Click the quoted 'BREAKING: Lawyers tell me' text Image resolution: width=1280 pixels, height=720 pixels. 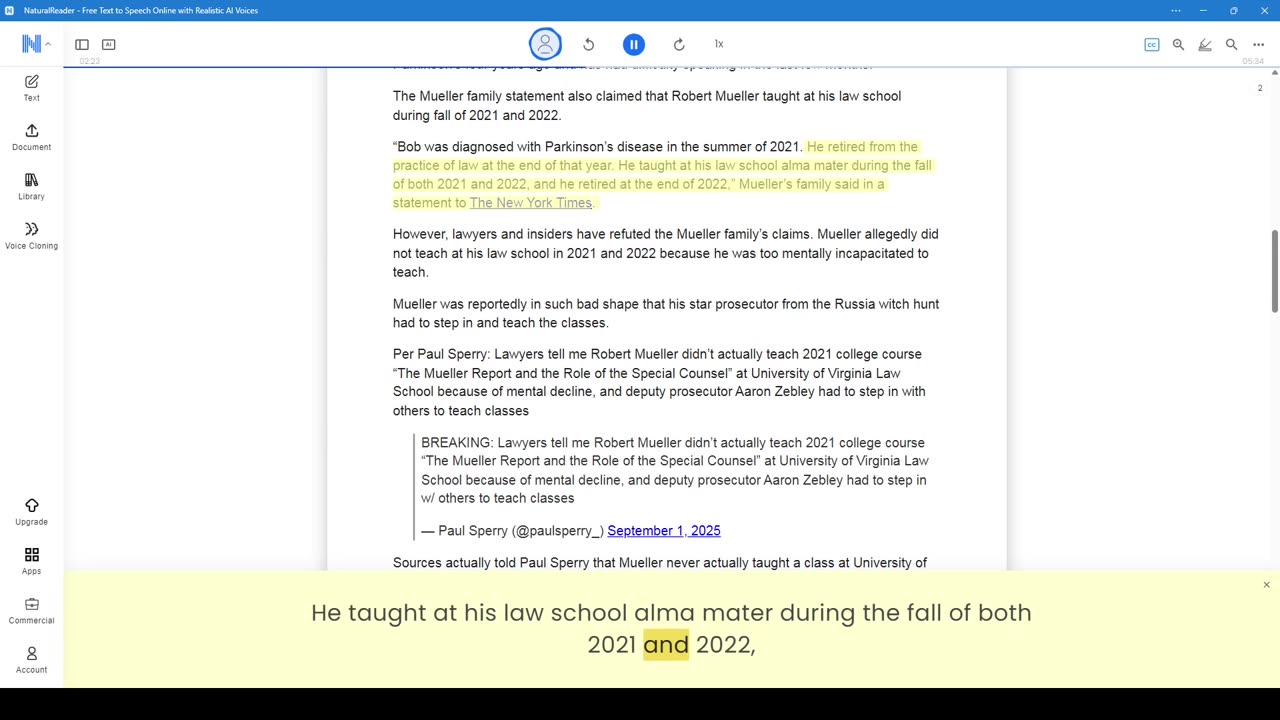pos(675,470)
